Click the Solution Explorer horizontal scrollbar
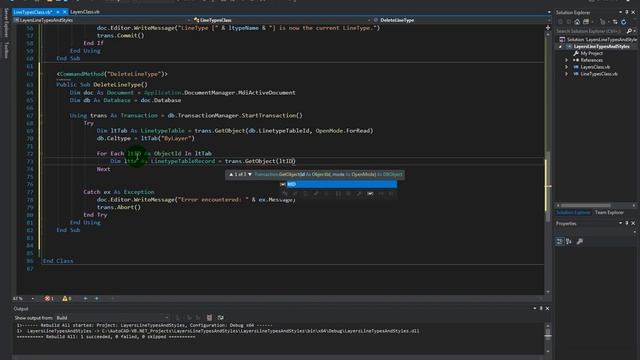This screenshot has width=640, height=360. [585, 205]
